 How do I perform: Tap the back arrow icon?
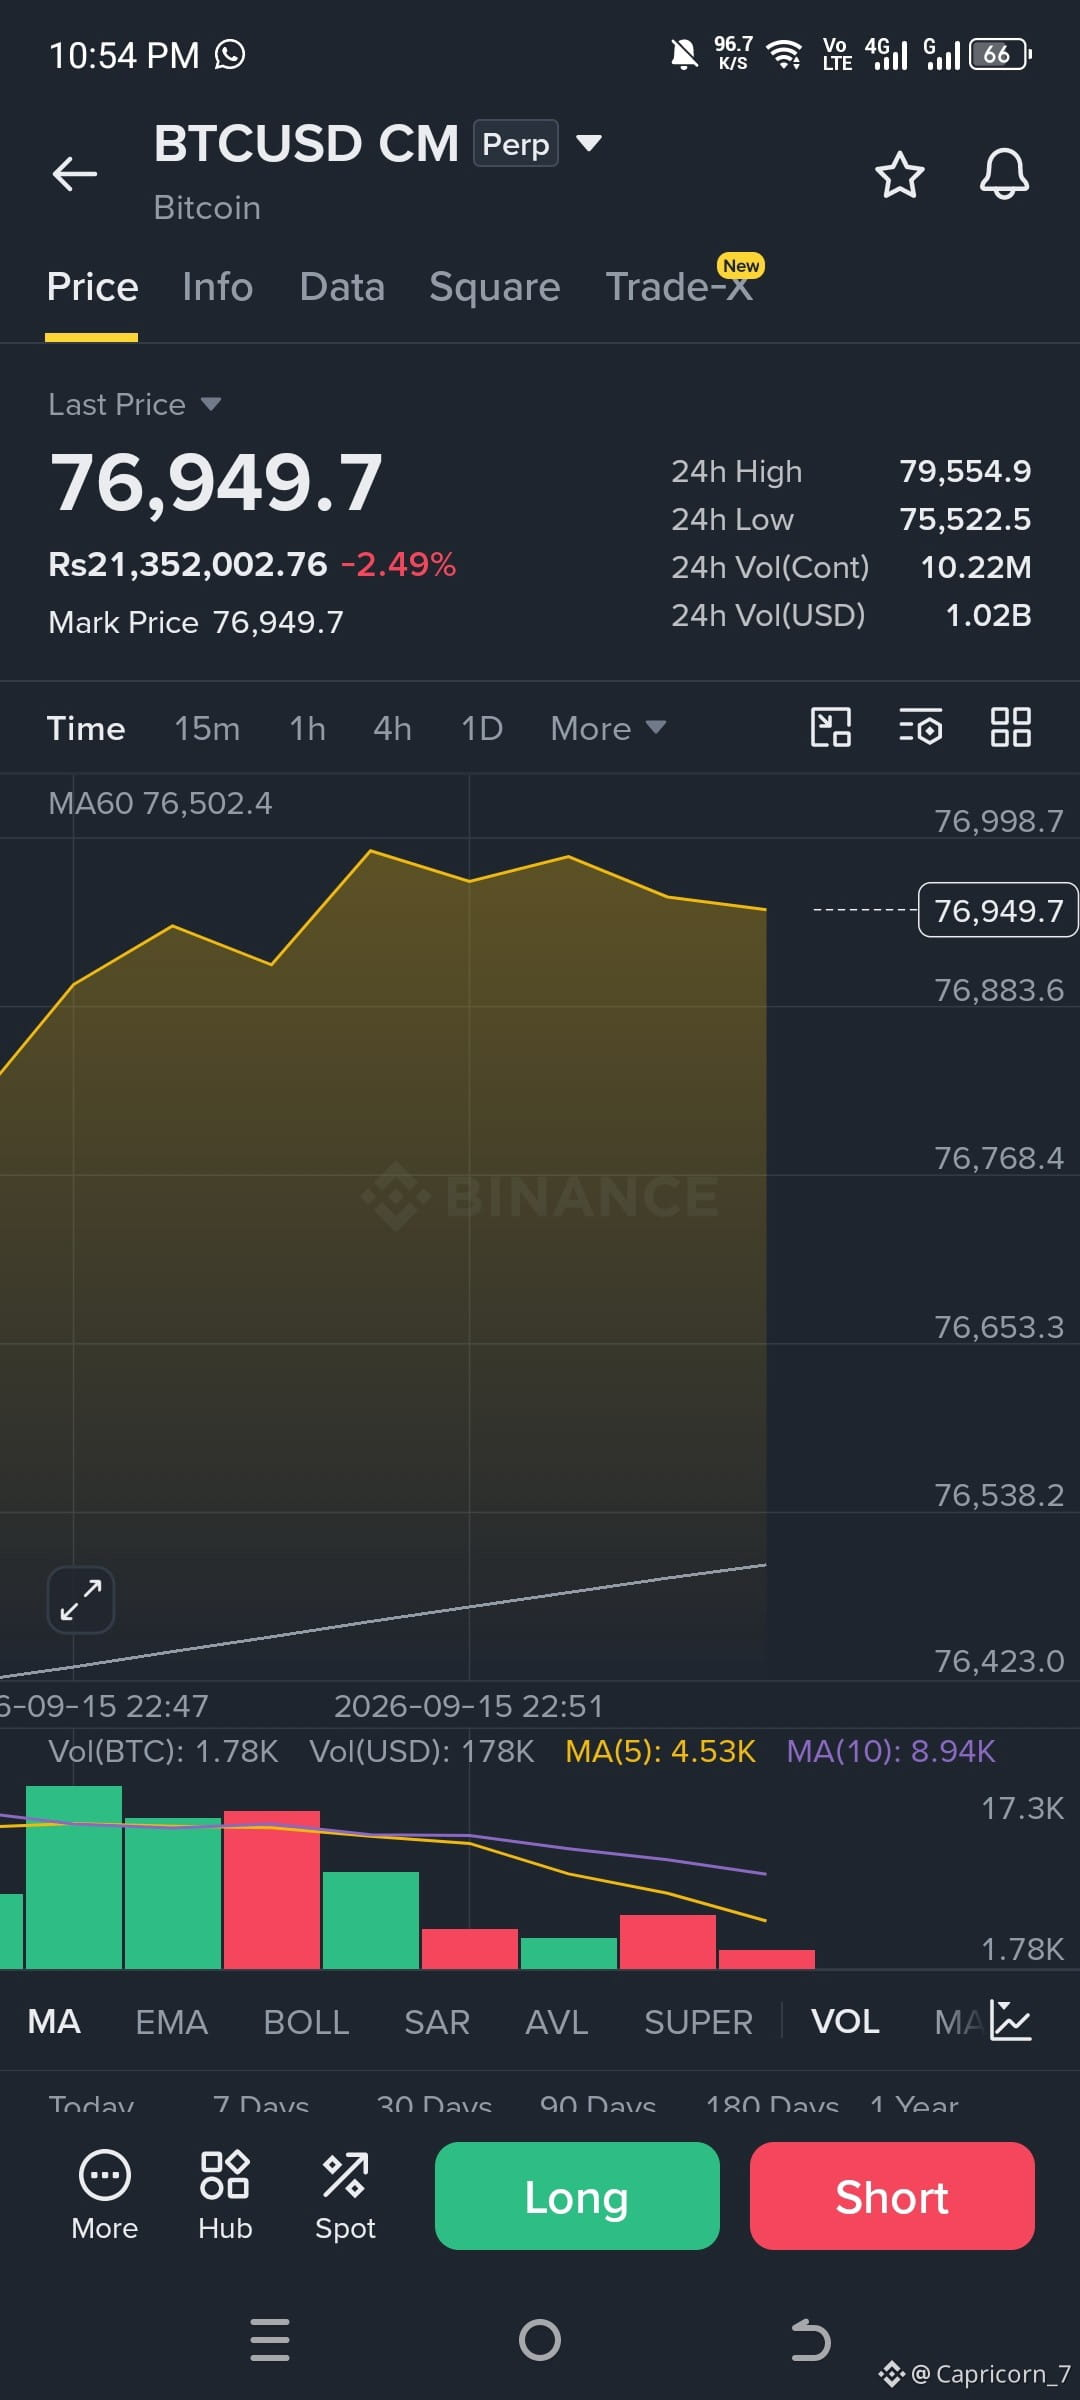coord(75,174)
